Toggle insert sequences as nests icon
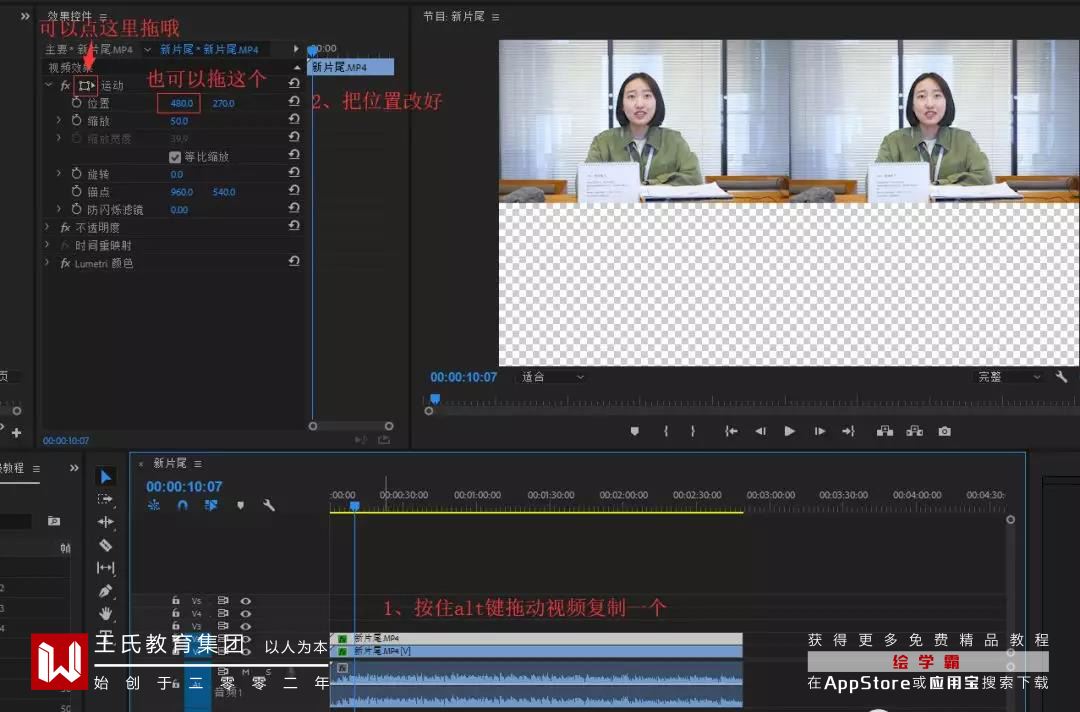The width and height of the screenshot is (1080, 712). point(154,505)
